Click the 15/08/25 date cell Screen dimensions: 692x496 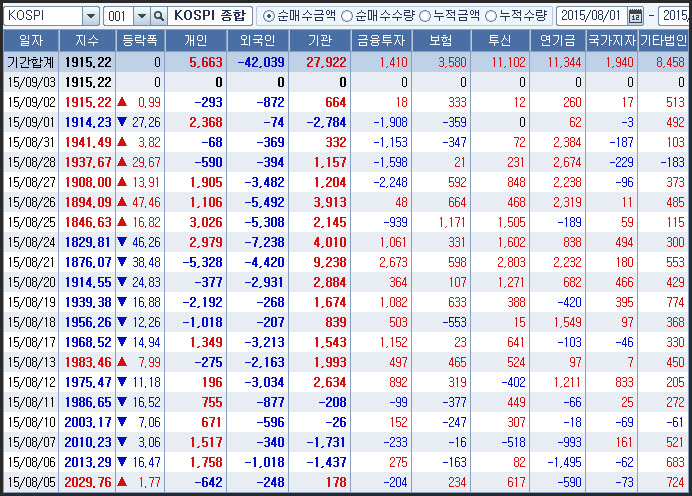tap(31, 222)
